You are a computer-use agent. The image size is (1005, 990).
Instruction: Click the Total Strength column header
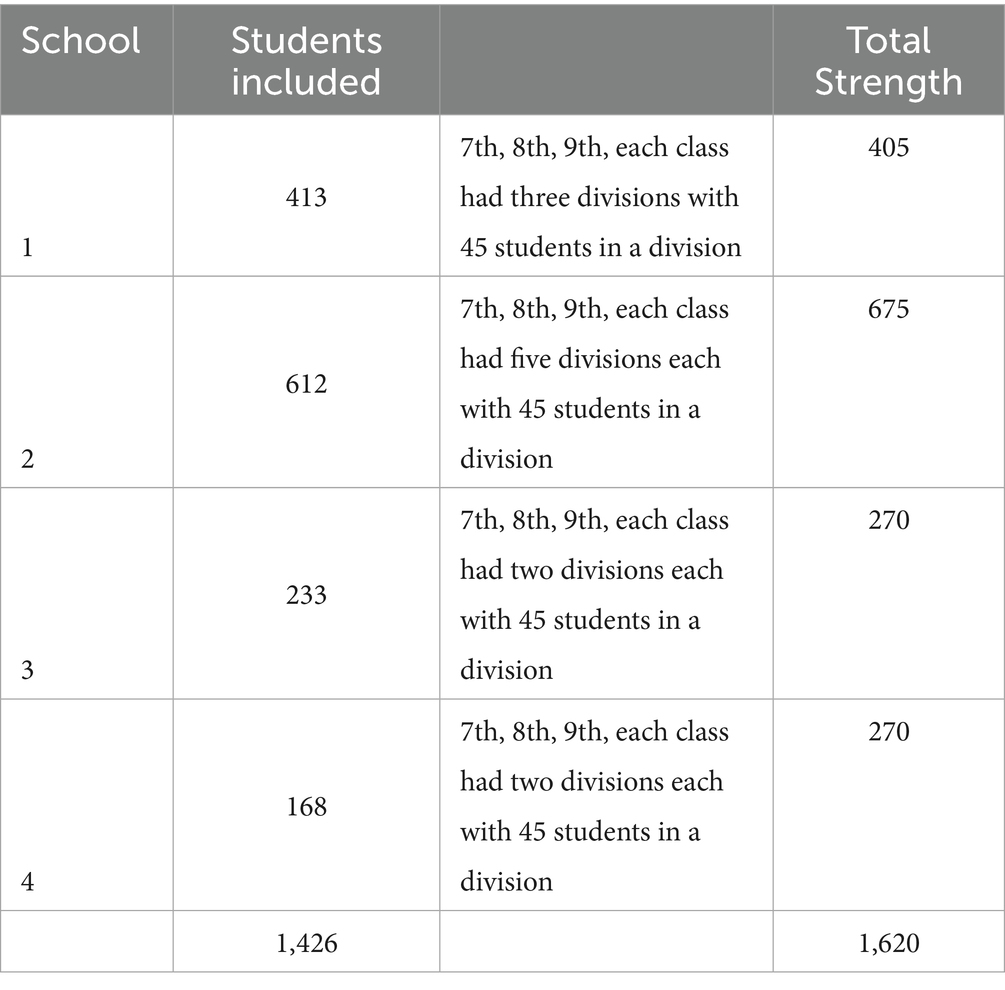[888, 61]
